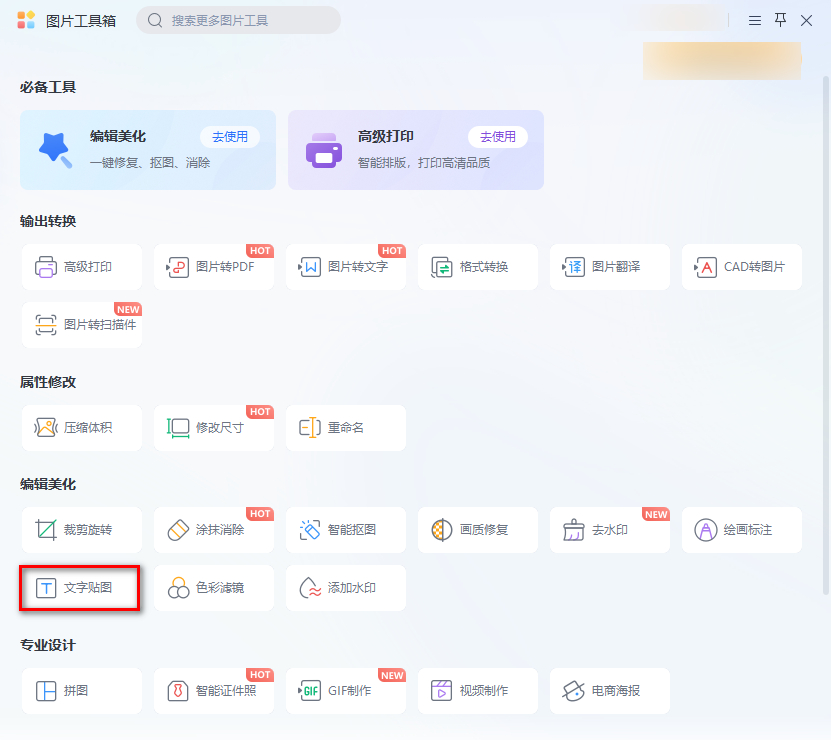Click 去使用 next to 编辑美化
This screenshot has height=740, width=831.
point(230,136)
